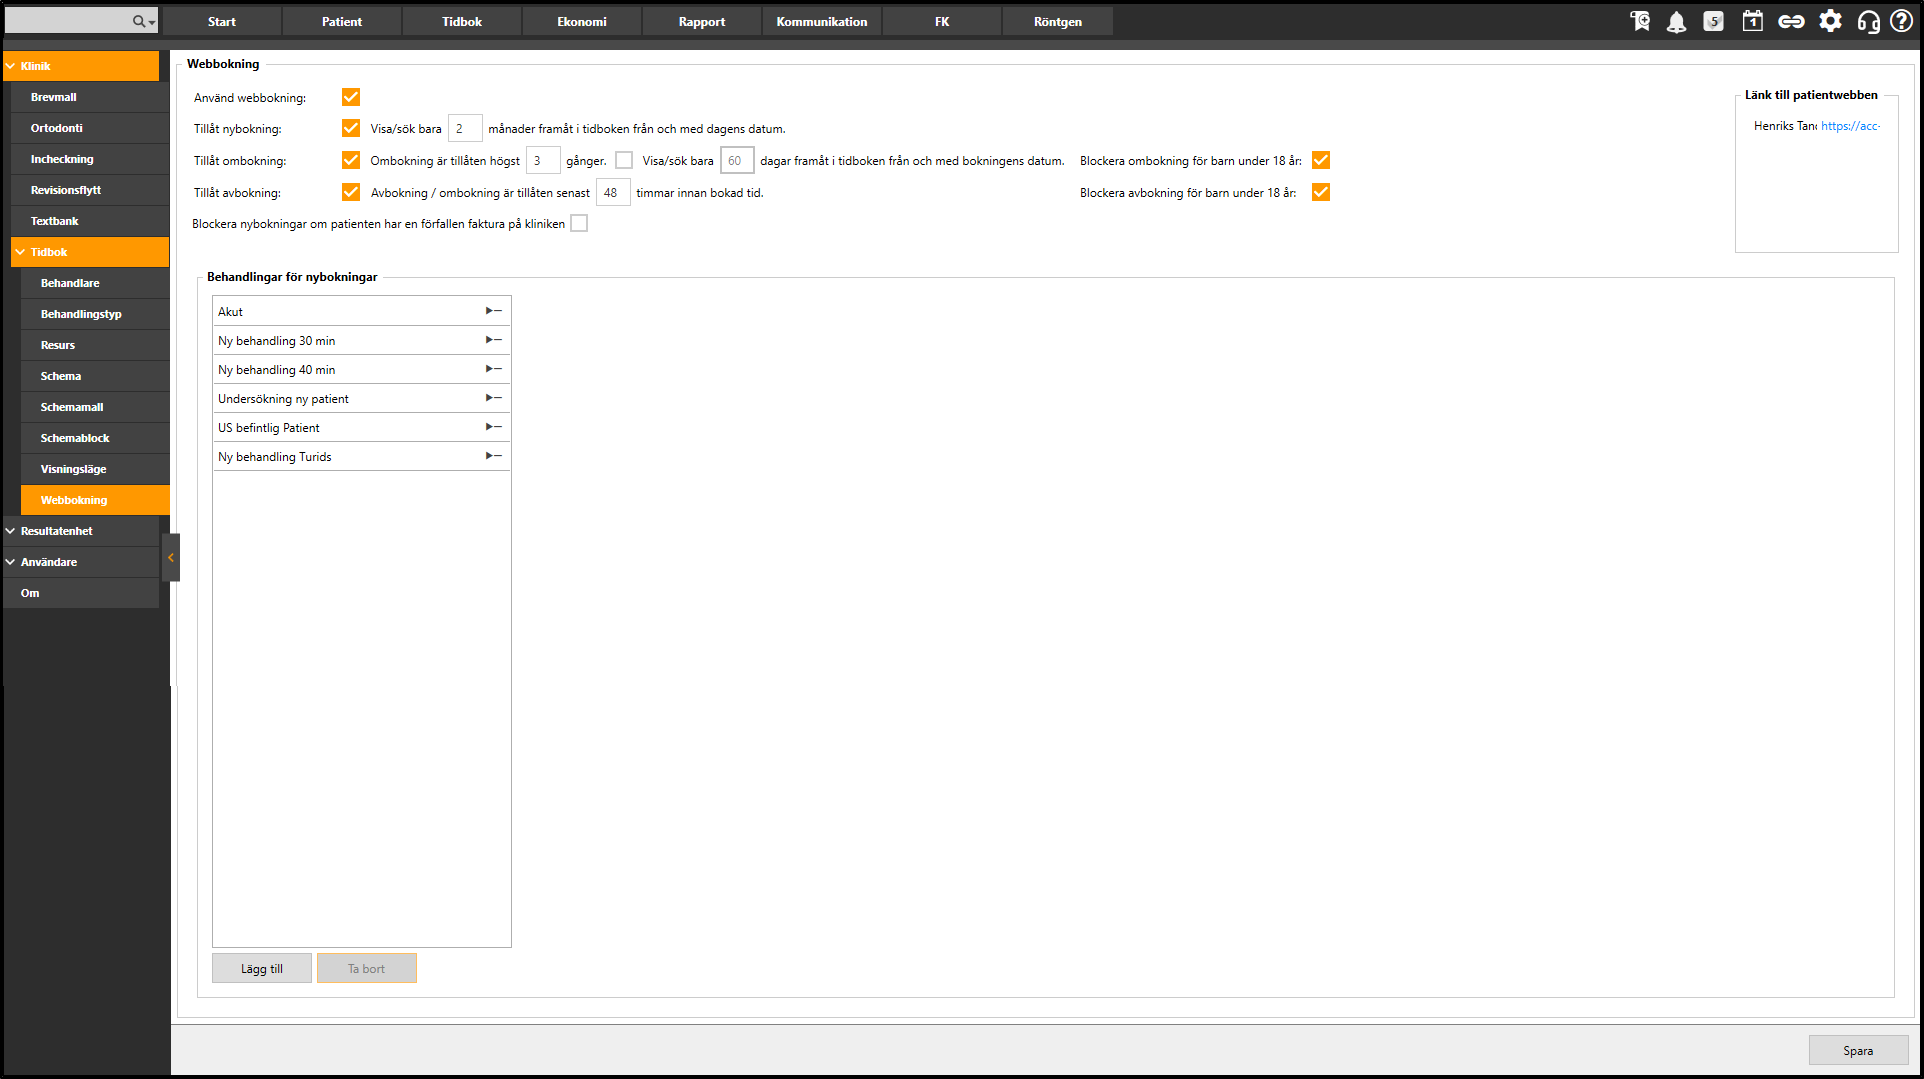The width and height of the screenshot is (1924, 1079).
Task: Uncheck Blockera avbokning för barn under 18
Action: coord(1321,193)
